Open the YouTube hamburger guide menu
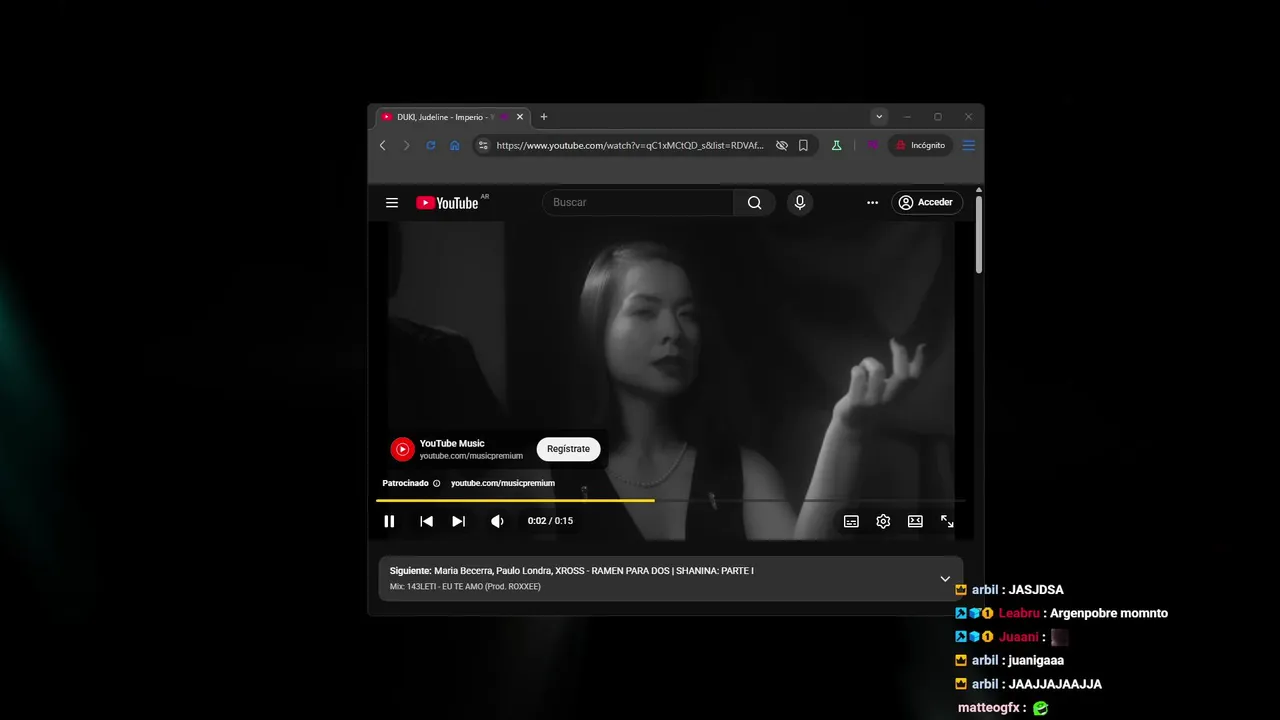The height and width of the screenshot is (720, 1280). 392,202
